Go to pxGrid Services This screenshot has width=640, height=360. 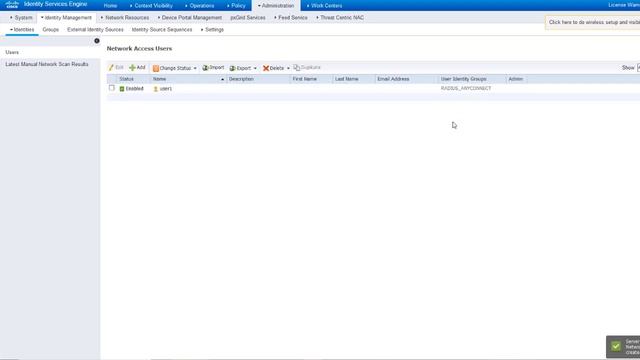[x=248, y=18]
